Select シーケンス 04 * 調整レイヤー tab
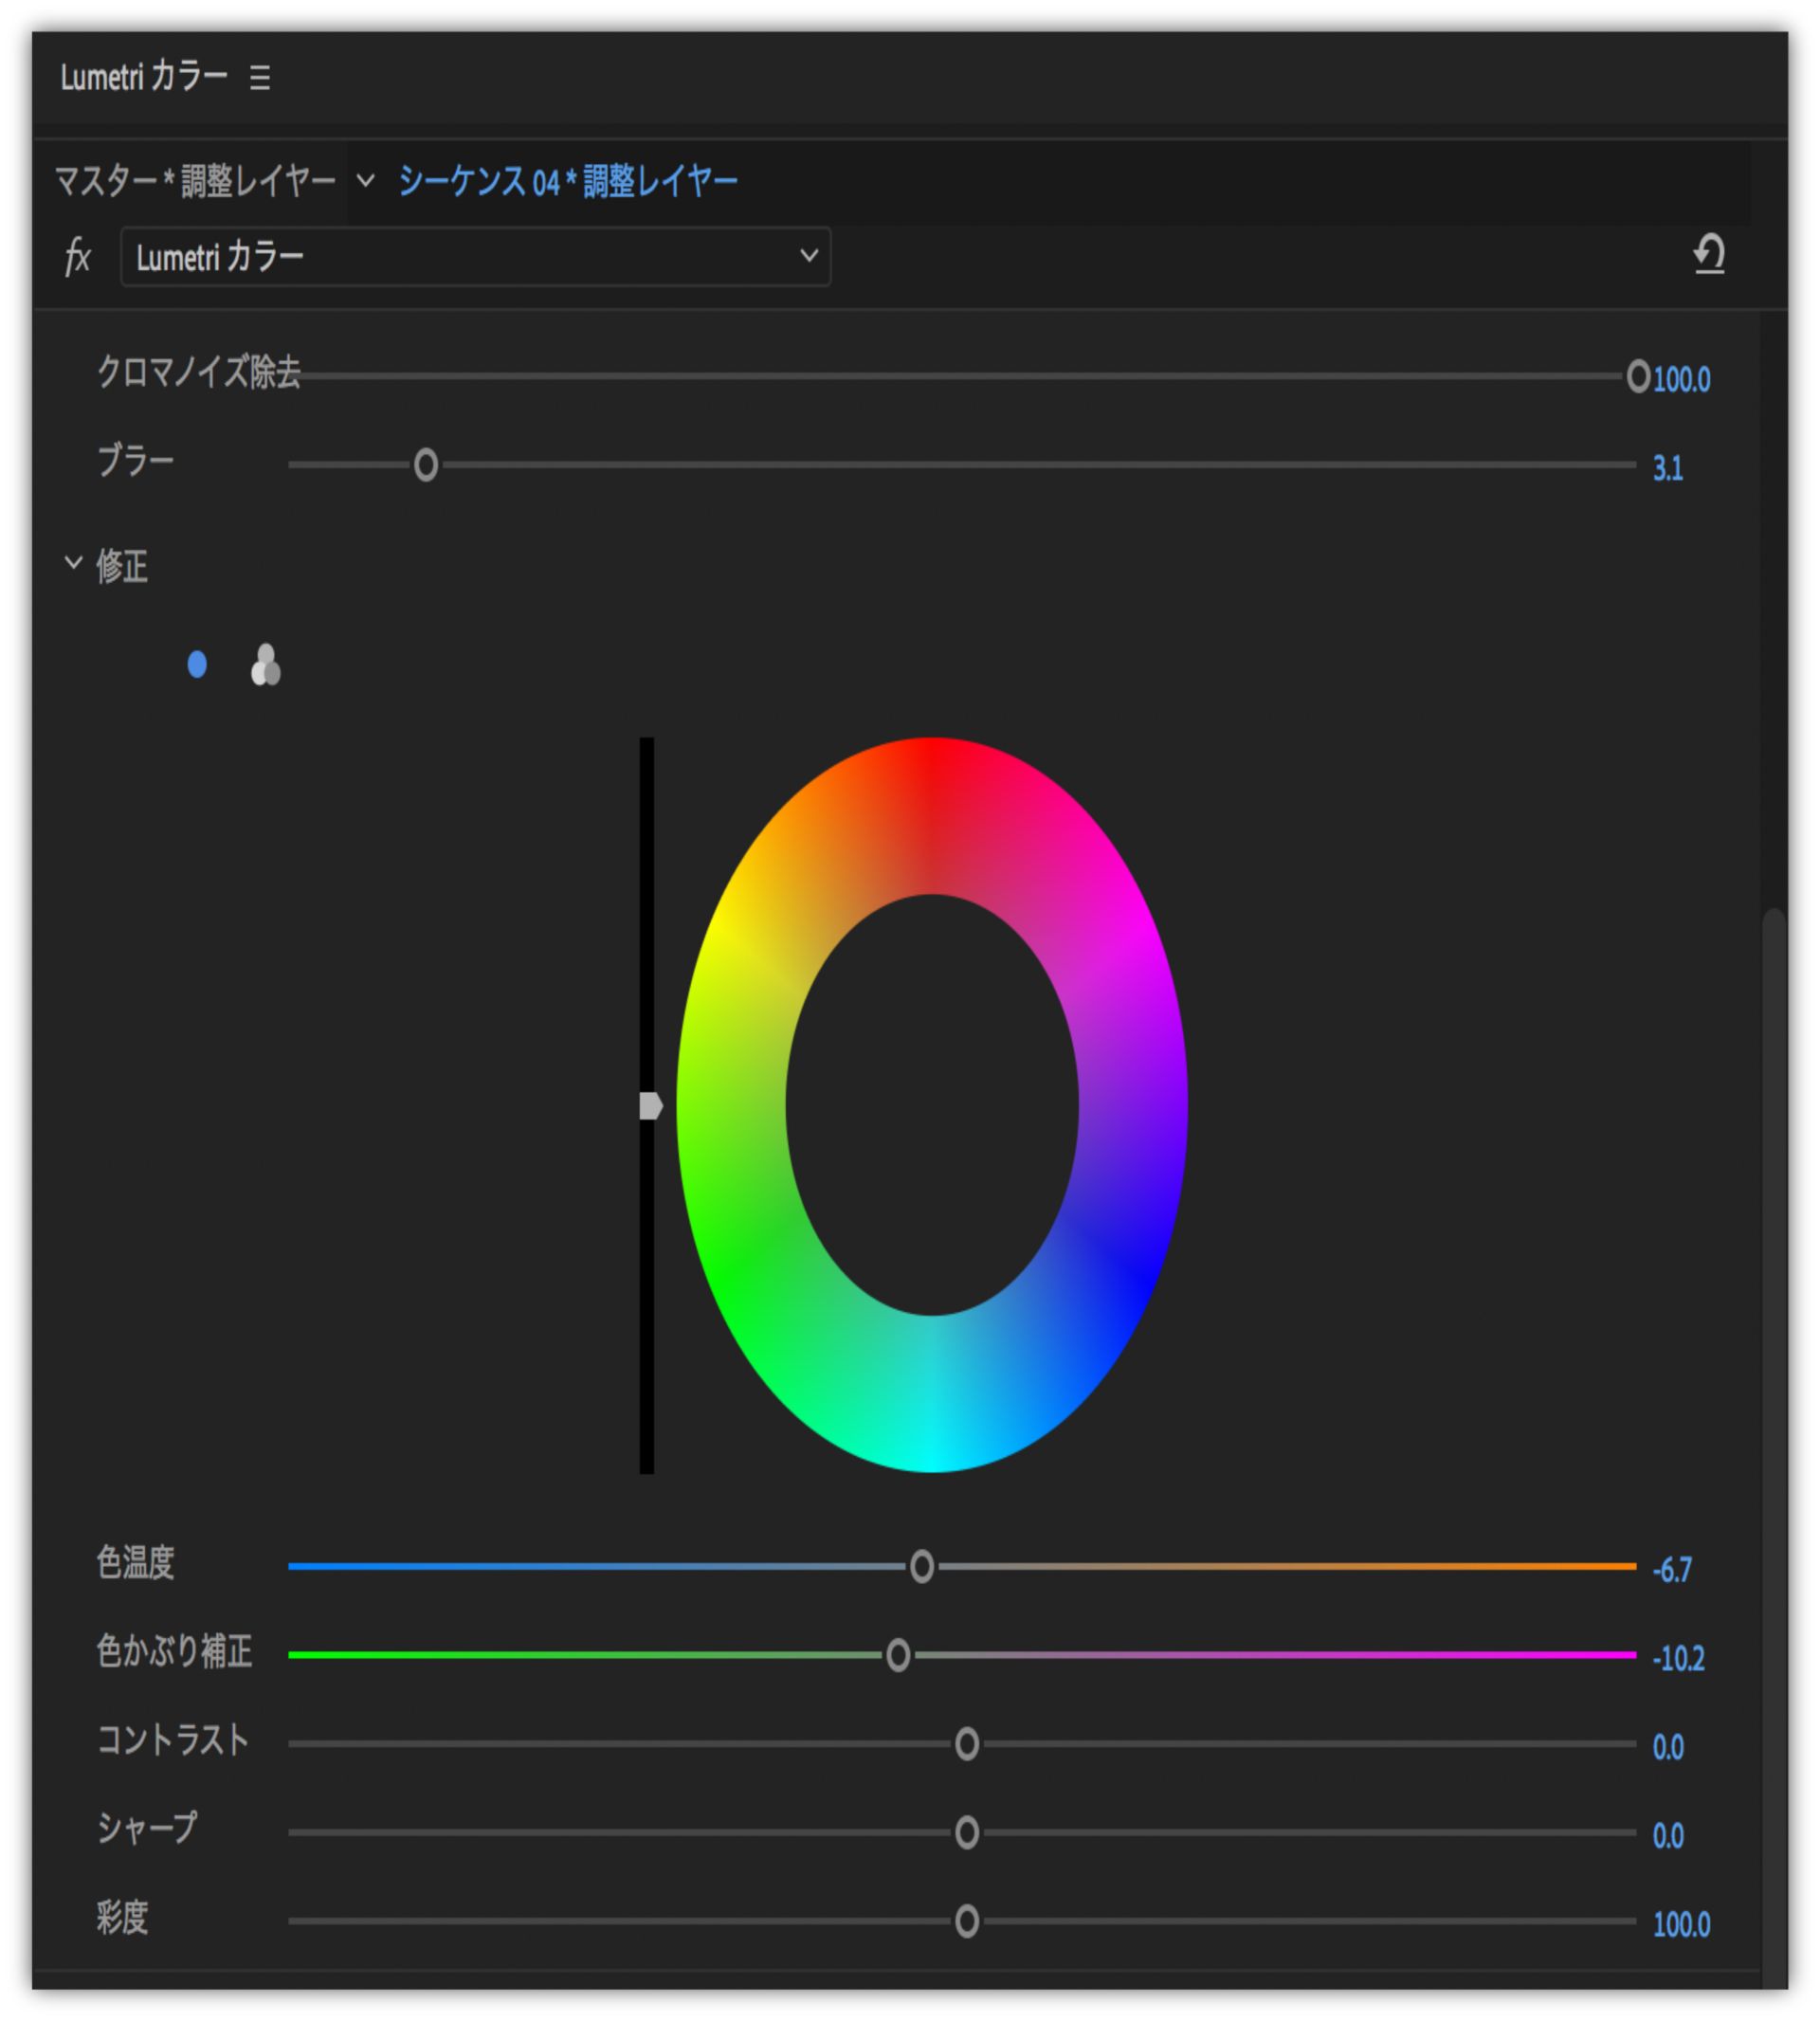 (x=567, y=182)
